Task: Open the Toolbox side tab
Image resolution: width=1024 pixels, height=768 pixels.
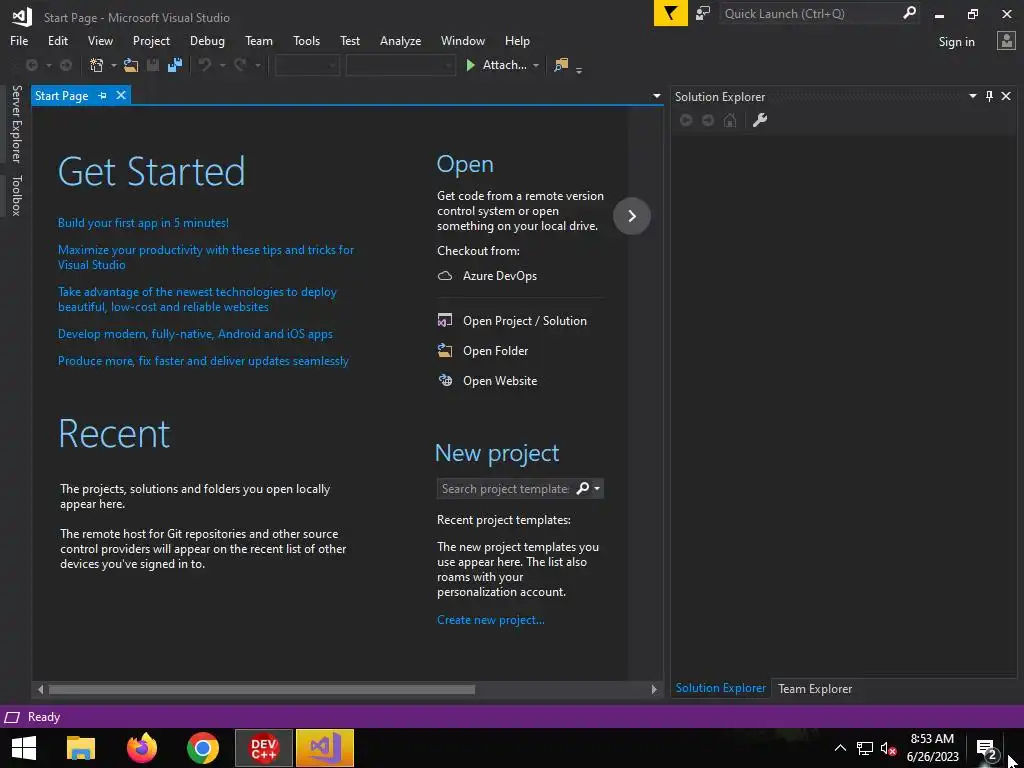Action: [16, 195]
